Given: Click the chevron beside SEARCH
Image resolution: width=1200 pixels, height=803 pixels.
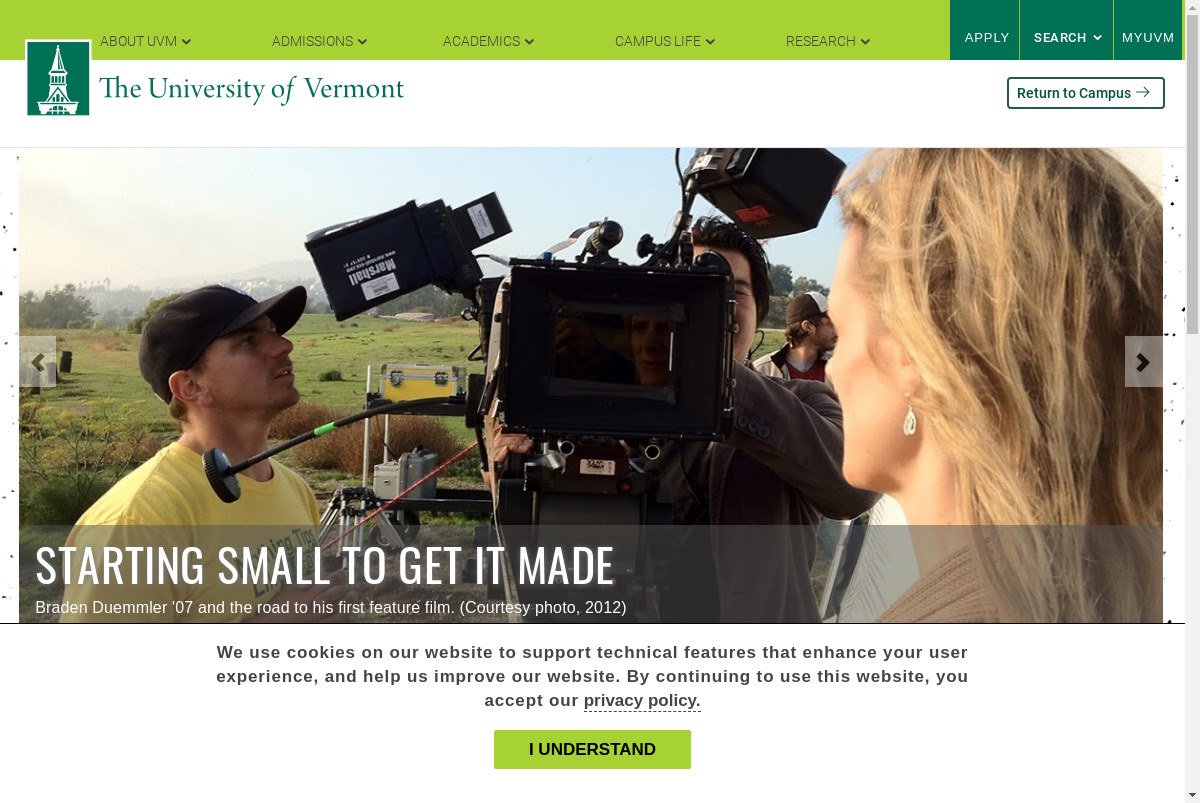Looking at the screenshot, I should click(1097, 38).
